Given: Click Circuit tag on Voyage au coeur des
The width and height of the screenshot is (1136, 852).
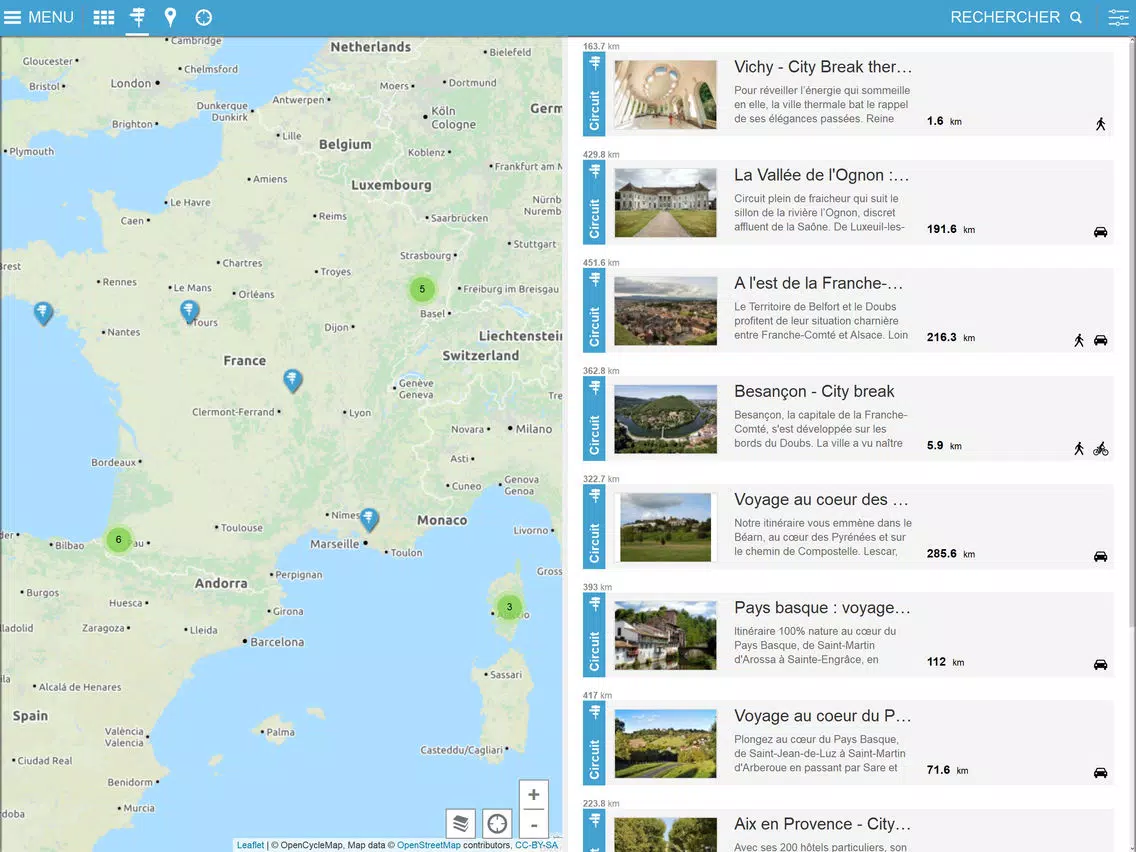Looking at the screenshot, I should pos(594,527).
